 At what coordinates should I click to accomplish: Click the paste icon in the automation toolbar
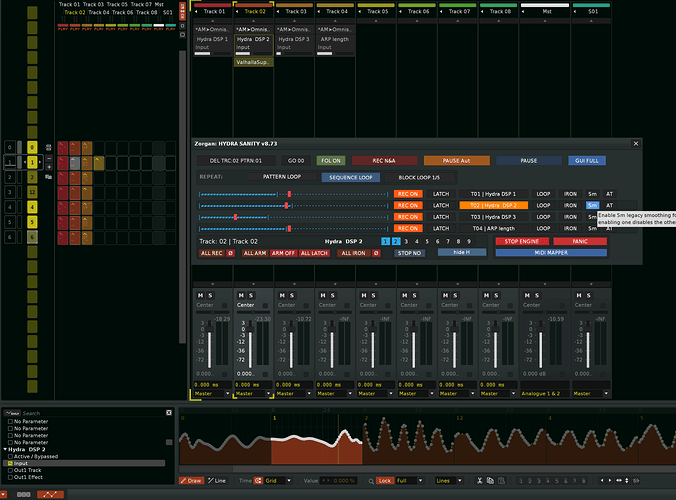coord(501,481)
